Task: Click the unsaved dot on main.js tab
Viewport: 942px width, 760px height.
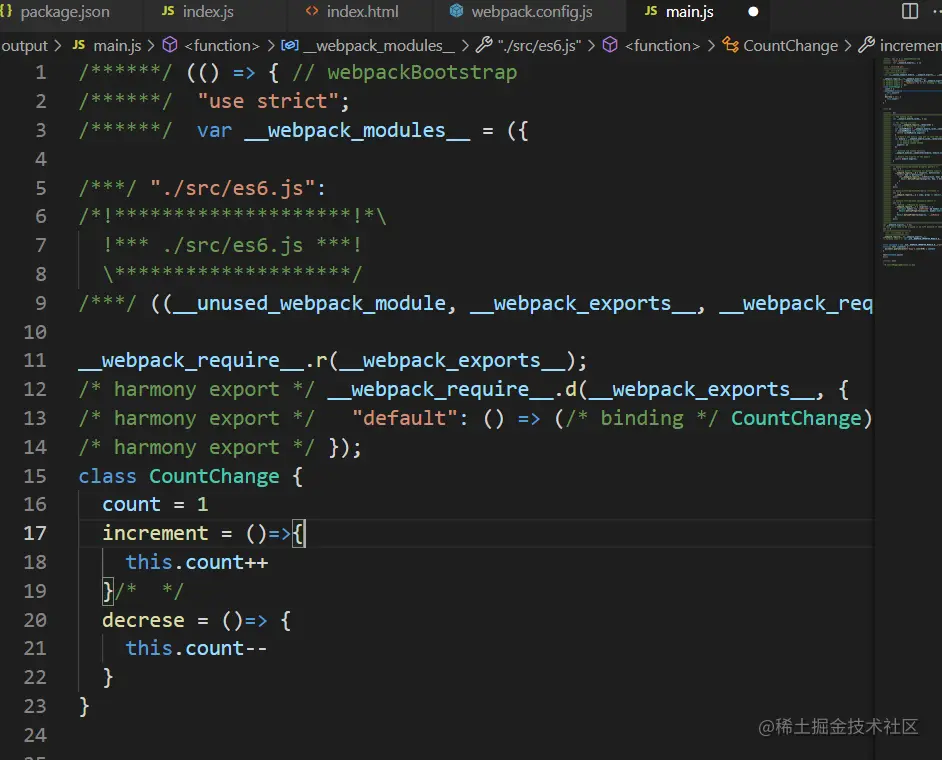Action: point(753,12)
